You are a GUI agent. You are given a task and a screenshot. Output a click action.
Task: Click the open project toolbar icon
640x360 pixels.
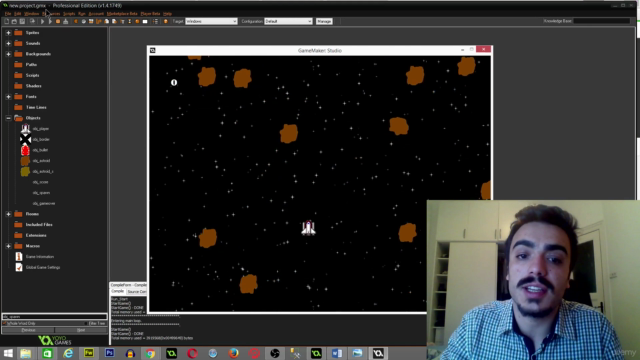pos(14,21)
